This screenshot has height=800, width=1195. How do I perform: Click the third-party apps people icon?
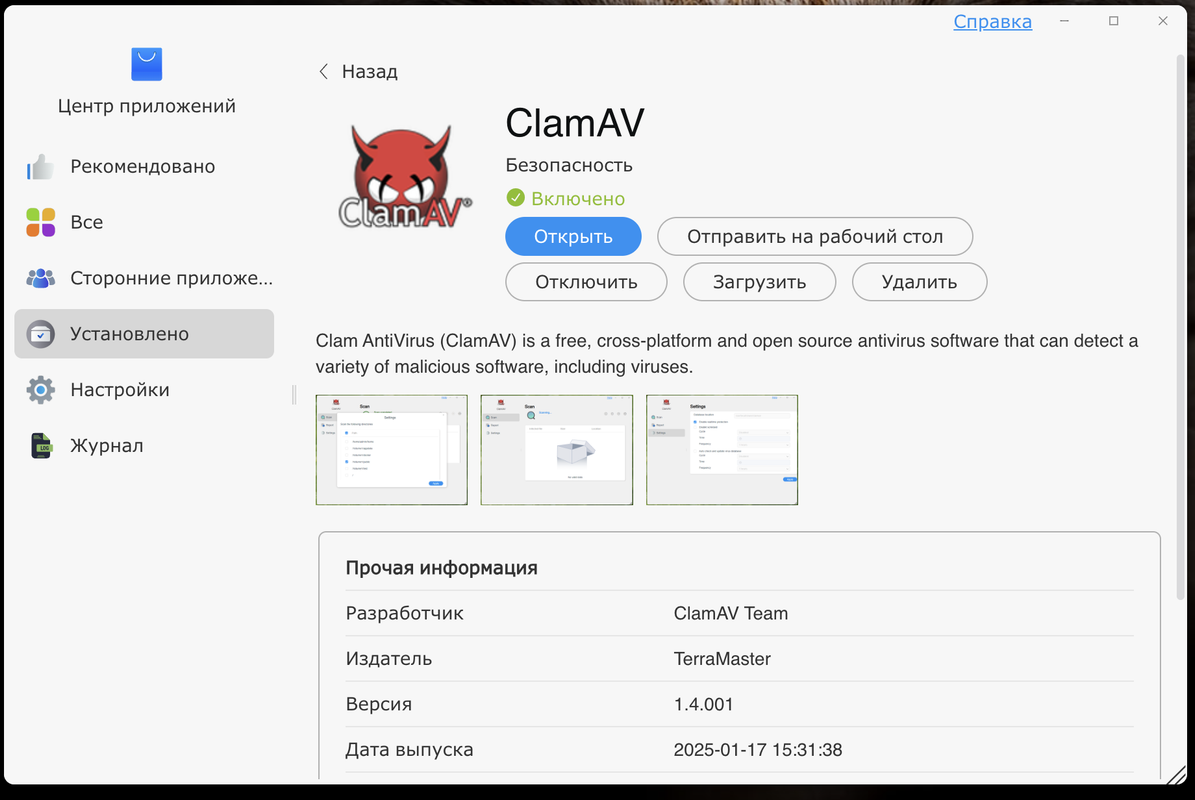click(x=40, y=278)
